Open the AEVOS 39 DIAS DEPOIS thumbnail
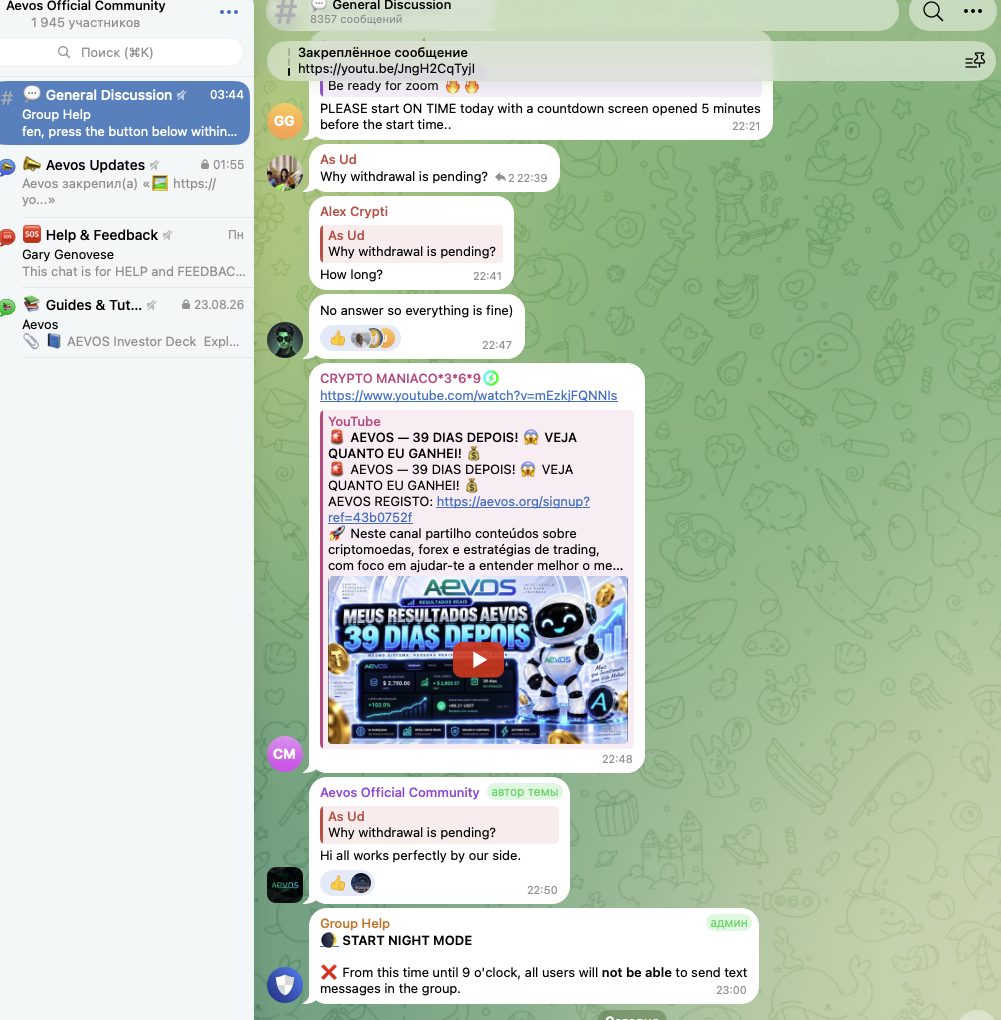Screen dimensions: 1001x1020 point(478,660)
